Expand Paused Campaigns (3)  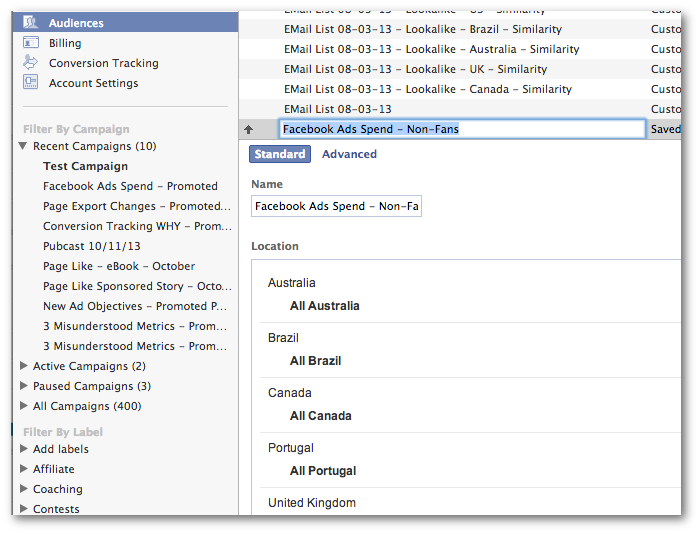(x=24, y=386)
